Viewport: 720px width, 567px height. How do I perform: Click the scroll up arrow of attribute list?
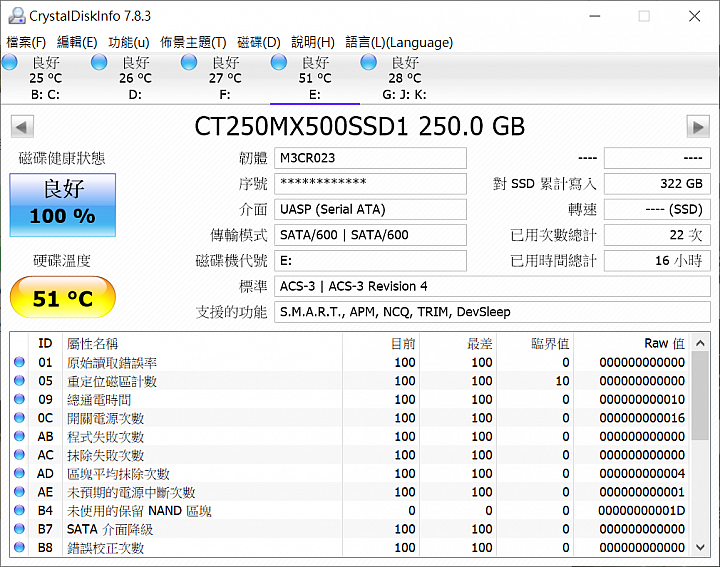click(700, 343)
